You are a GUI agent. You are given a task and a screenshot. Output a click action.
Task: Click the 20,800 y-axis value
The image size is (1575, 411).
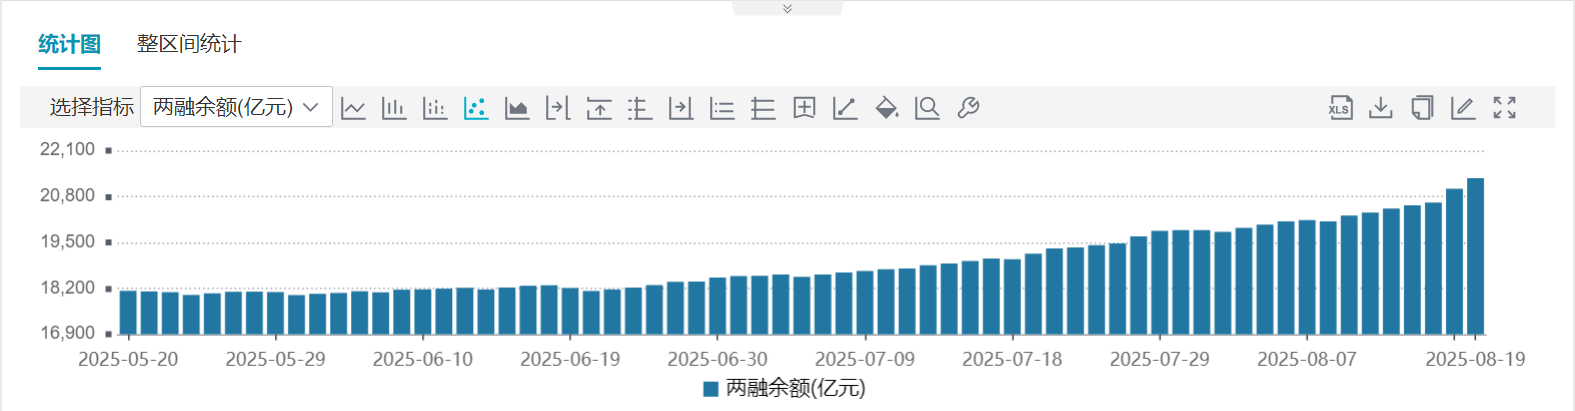(67, 195)
